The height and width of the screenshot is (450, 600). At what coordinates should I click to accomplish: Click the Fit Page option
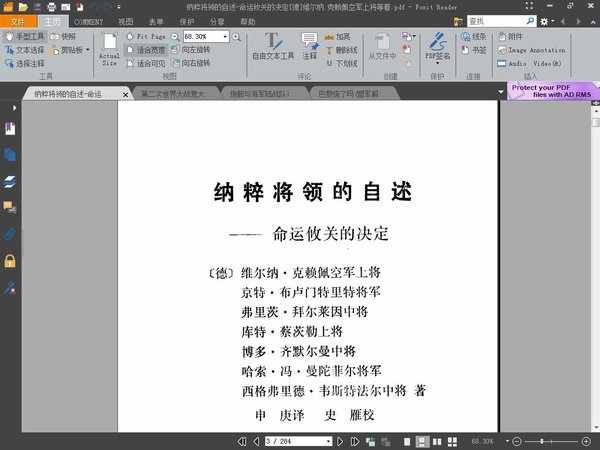[146, 37]
